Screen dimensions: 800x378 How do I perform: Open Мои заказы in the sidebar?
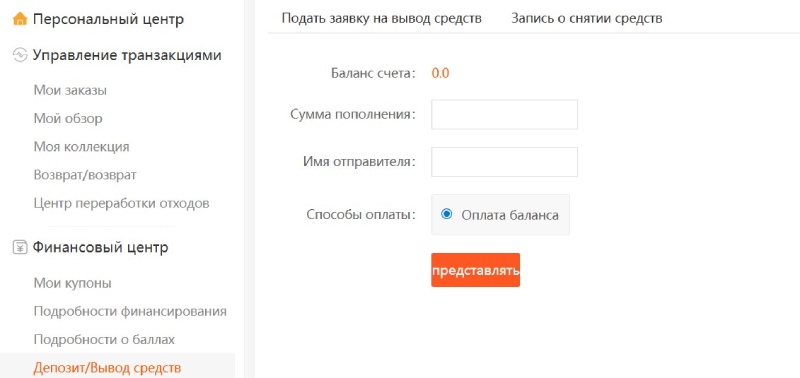(x=70, y=91)
